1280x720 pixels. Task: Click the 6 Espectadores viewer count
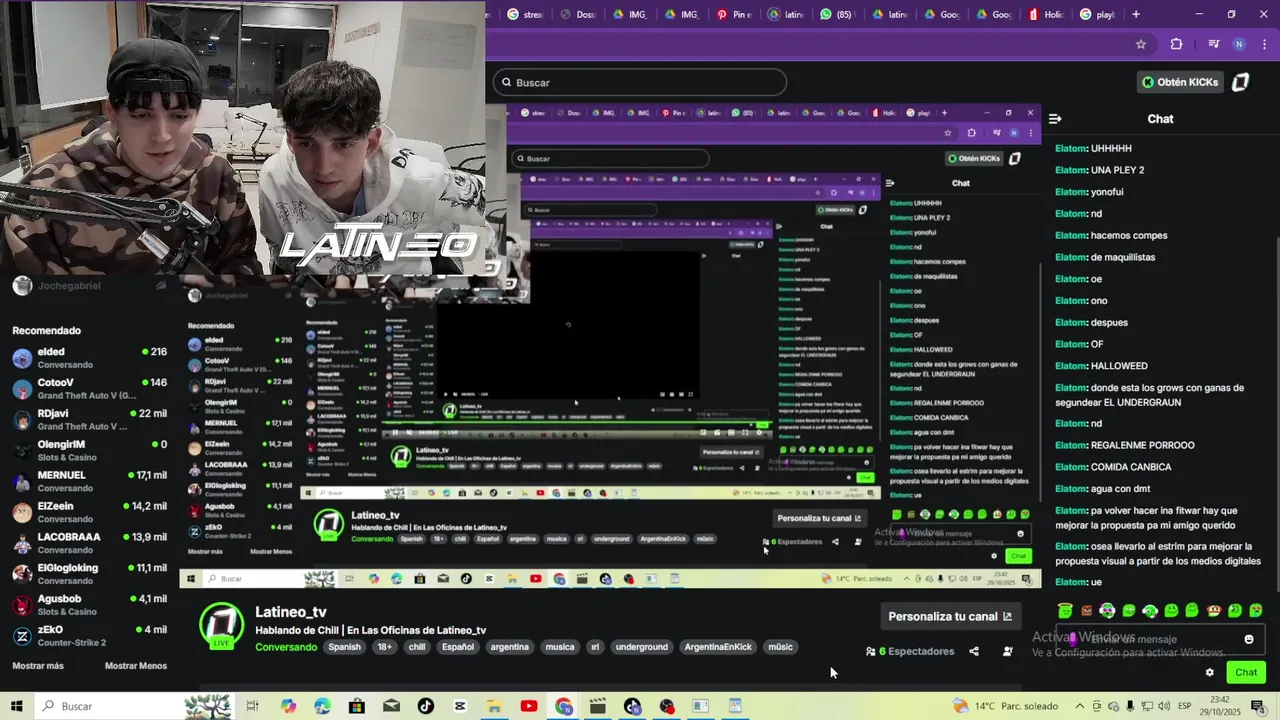coord(911,652)
